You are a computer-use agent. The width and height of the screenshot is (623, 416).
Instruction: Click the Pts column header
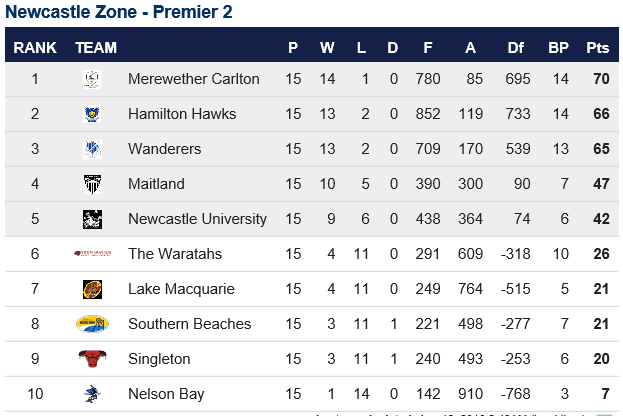[x=598, y=48]
